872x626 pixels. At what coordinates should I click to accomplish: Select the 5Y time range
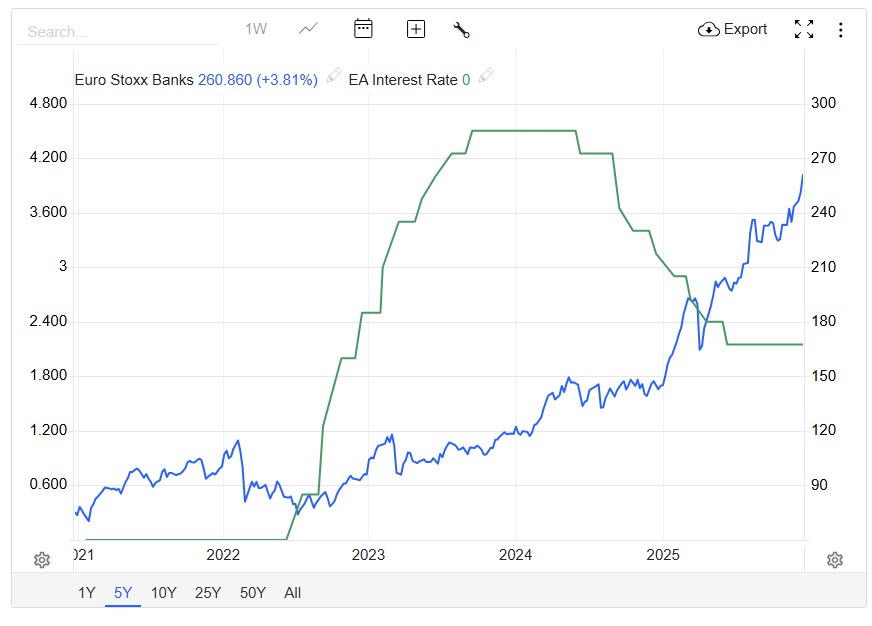pos(123,593)
